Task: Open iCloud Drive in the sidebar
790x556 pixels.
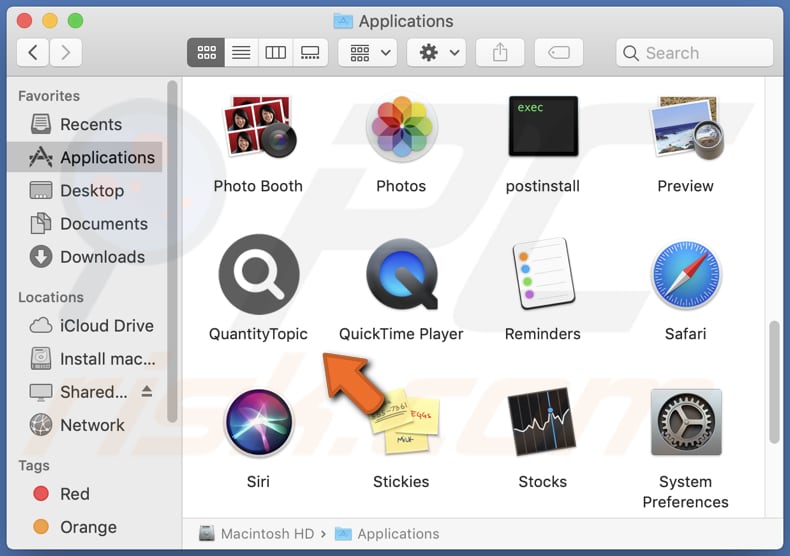Action: 84,326
